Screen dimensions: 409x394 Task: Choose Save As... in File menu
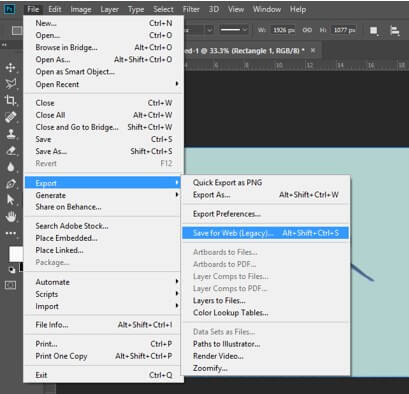click(104, 151)
